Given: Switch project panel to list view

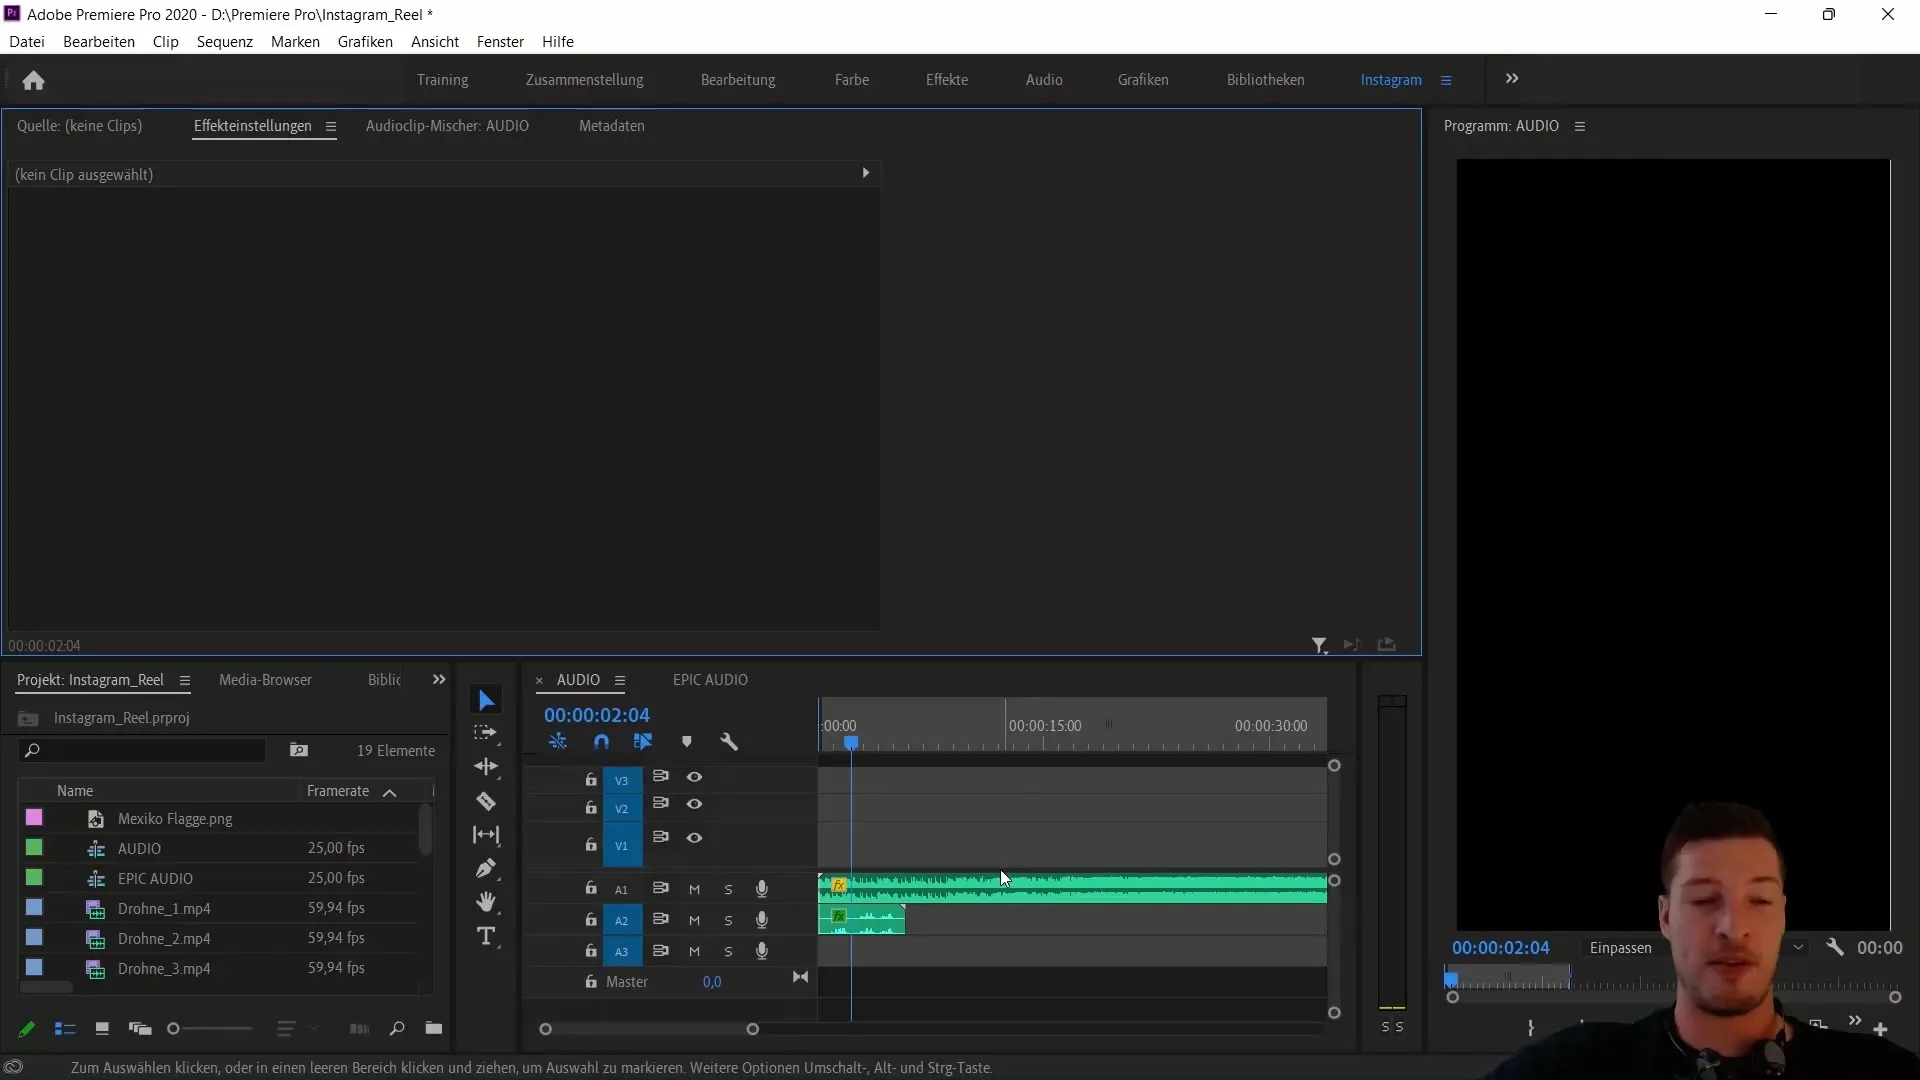Looking at the screenshot, I should pyautogui.click(x=65, y=1028).
